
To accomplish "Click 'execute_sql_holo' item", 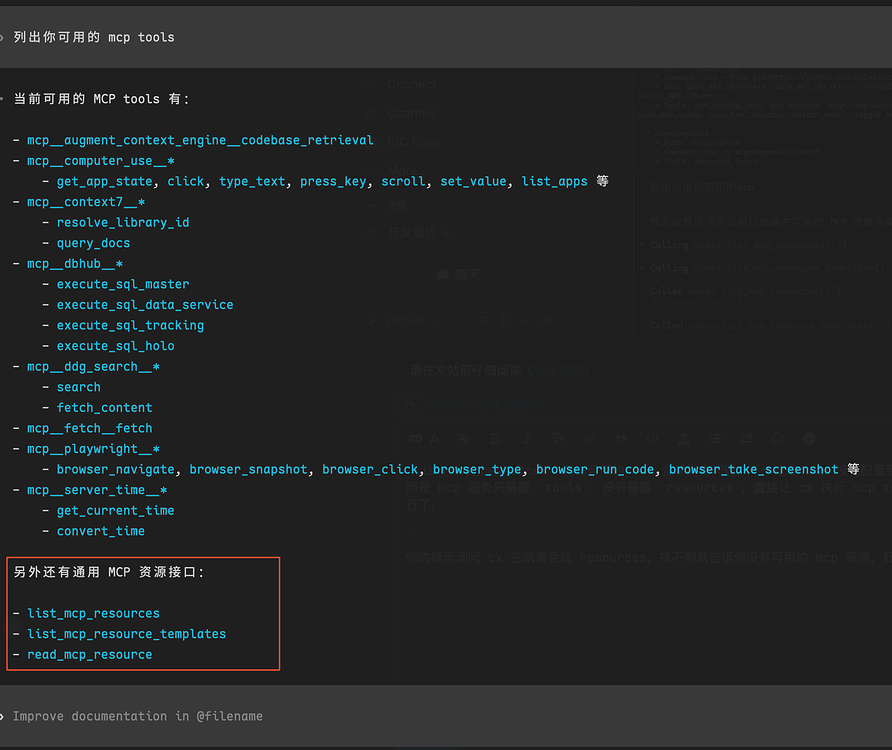I will (x=115, y=345).
